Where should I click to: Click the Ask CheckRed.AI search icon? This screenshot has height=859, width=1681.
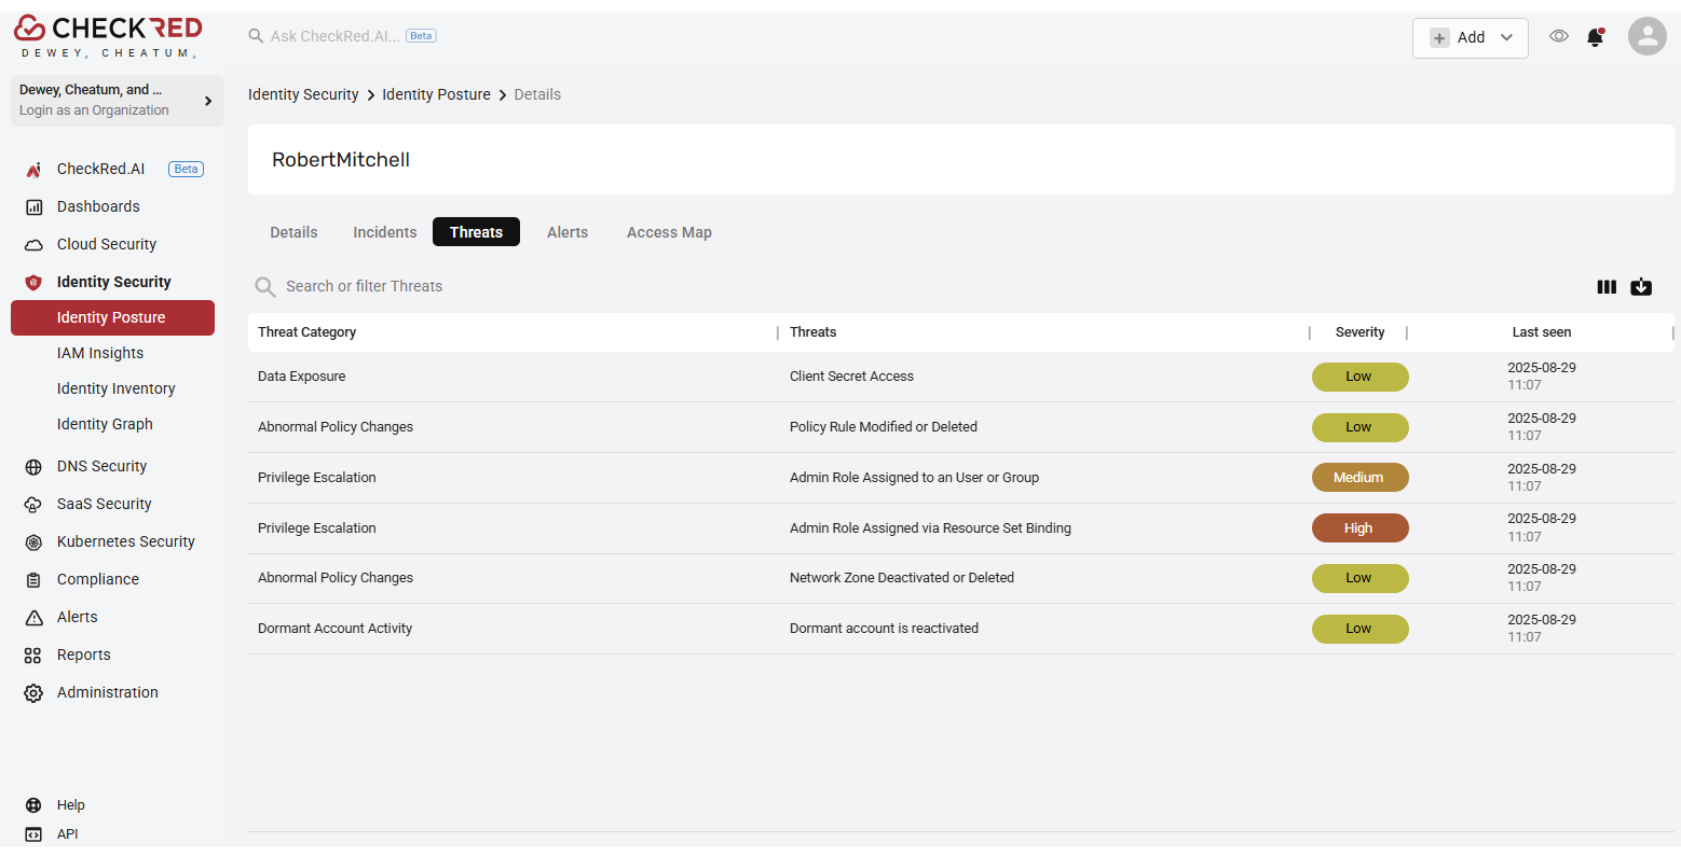256,36
